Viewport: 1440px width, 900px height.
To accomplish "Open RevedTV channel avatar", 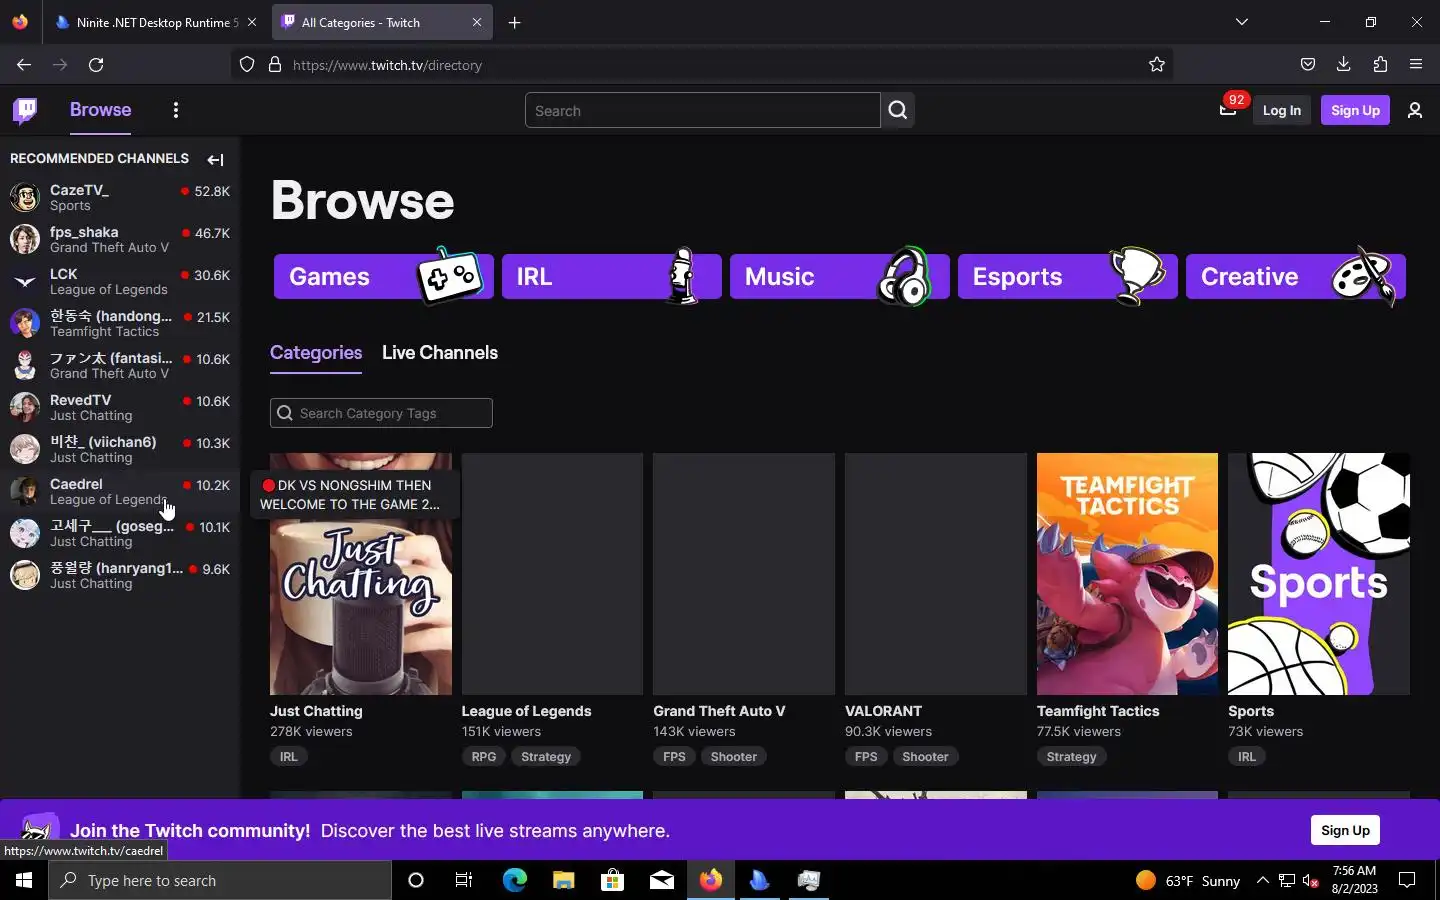I will pos(25,407).
